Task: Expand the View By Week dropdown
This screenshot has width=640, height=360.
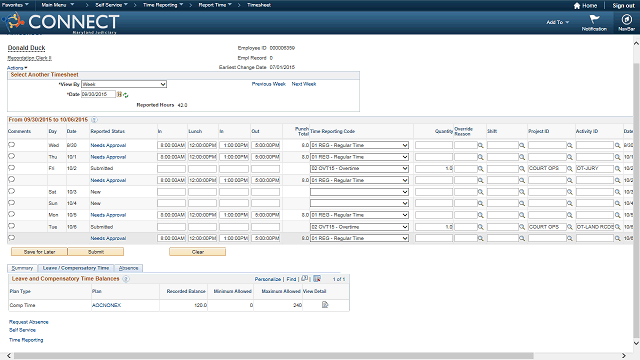Action: pyautogui.click(x=124, y=84)
